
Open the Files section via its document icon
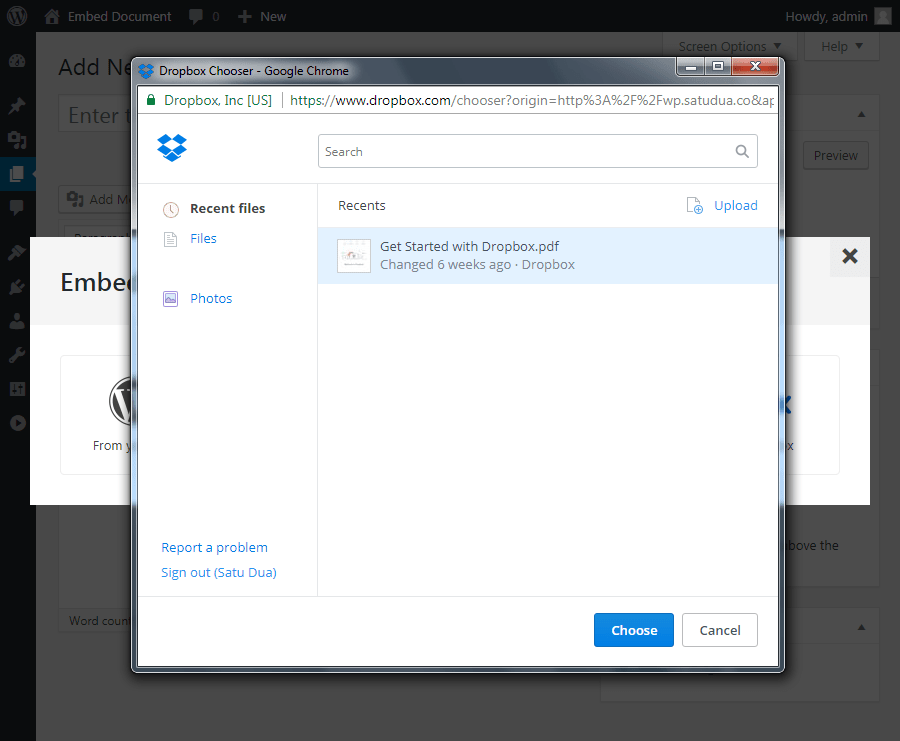click(170, 238)
